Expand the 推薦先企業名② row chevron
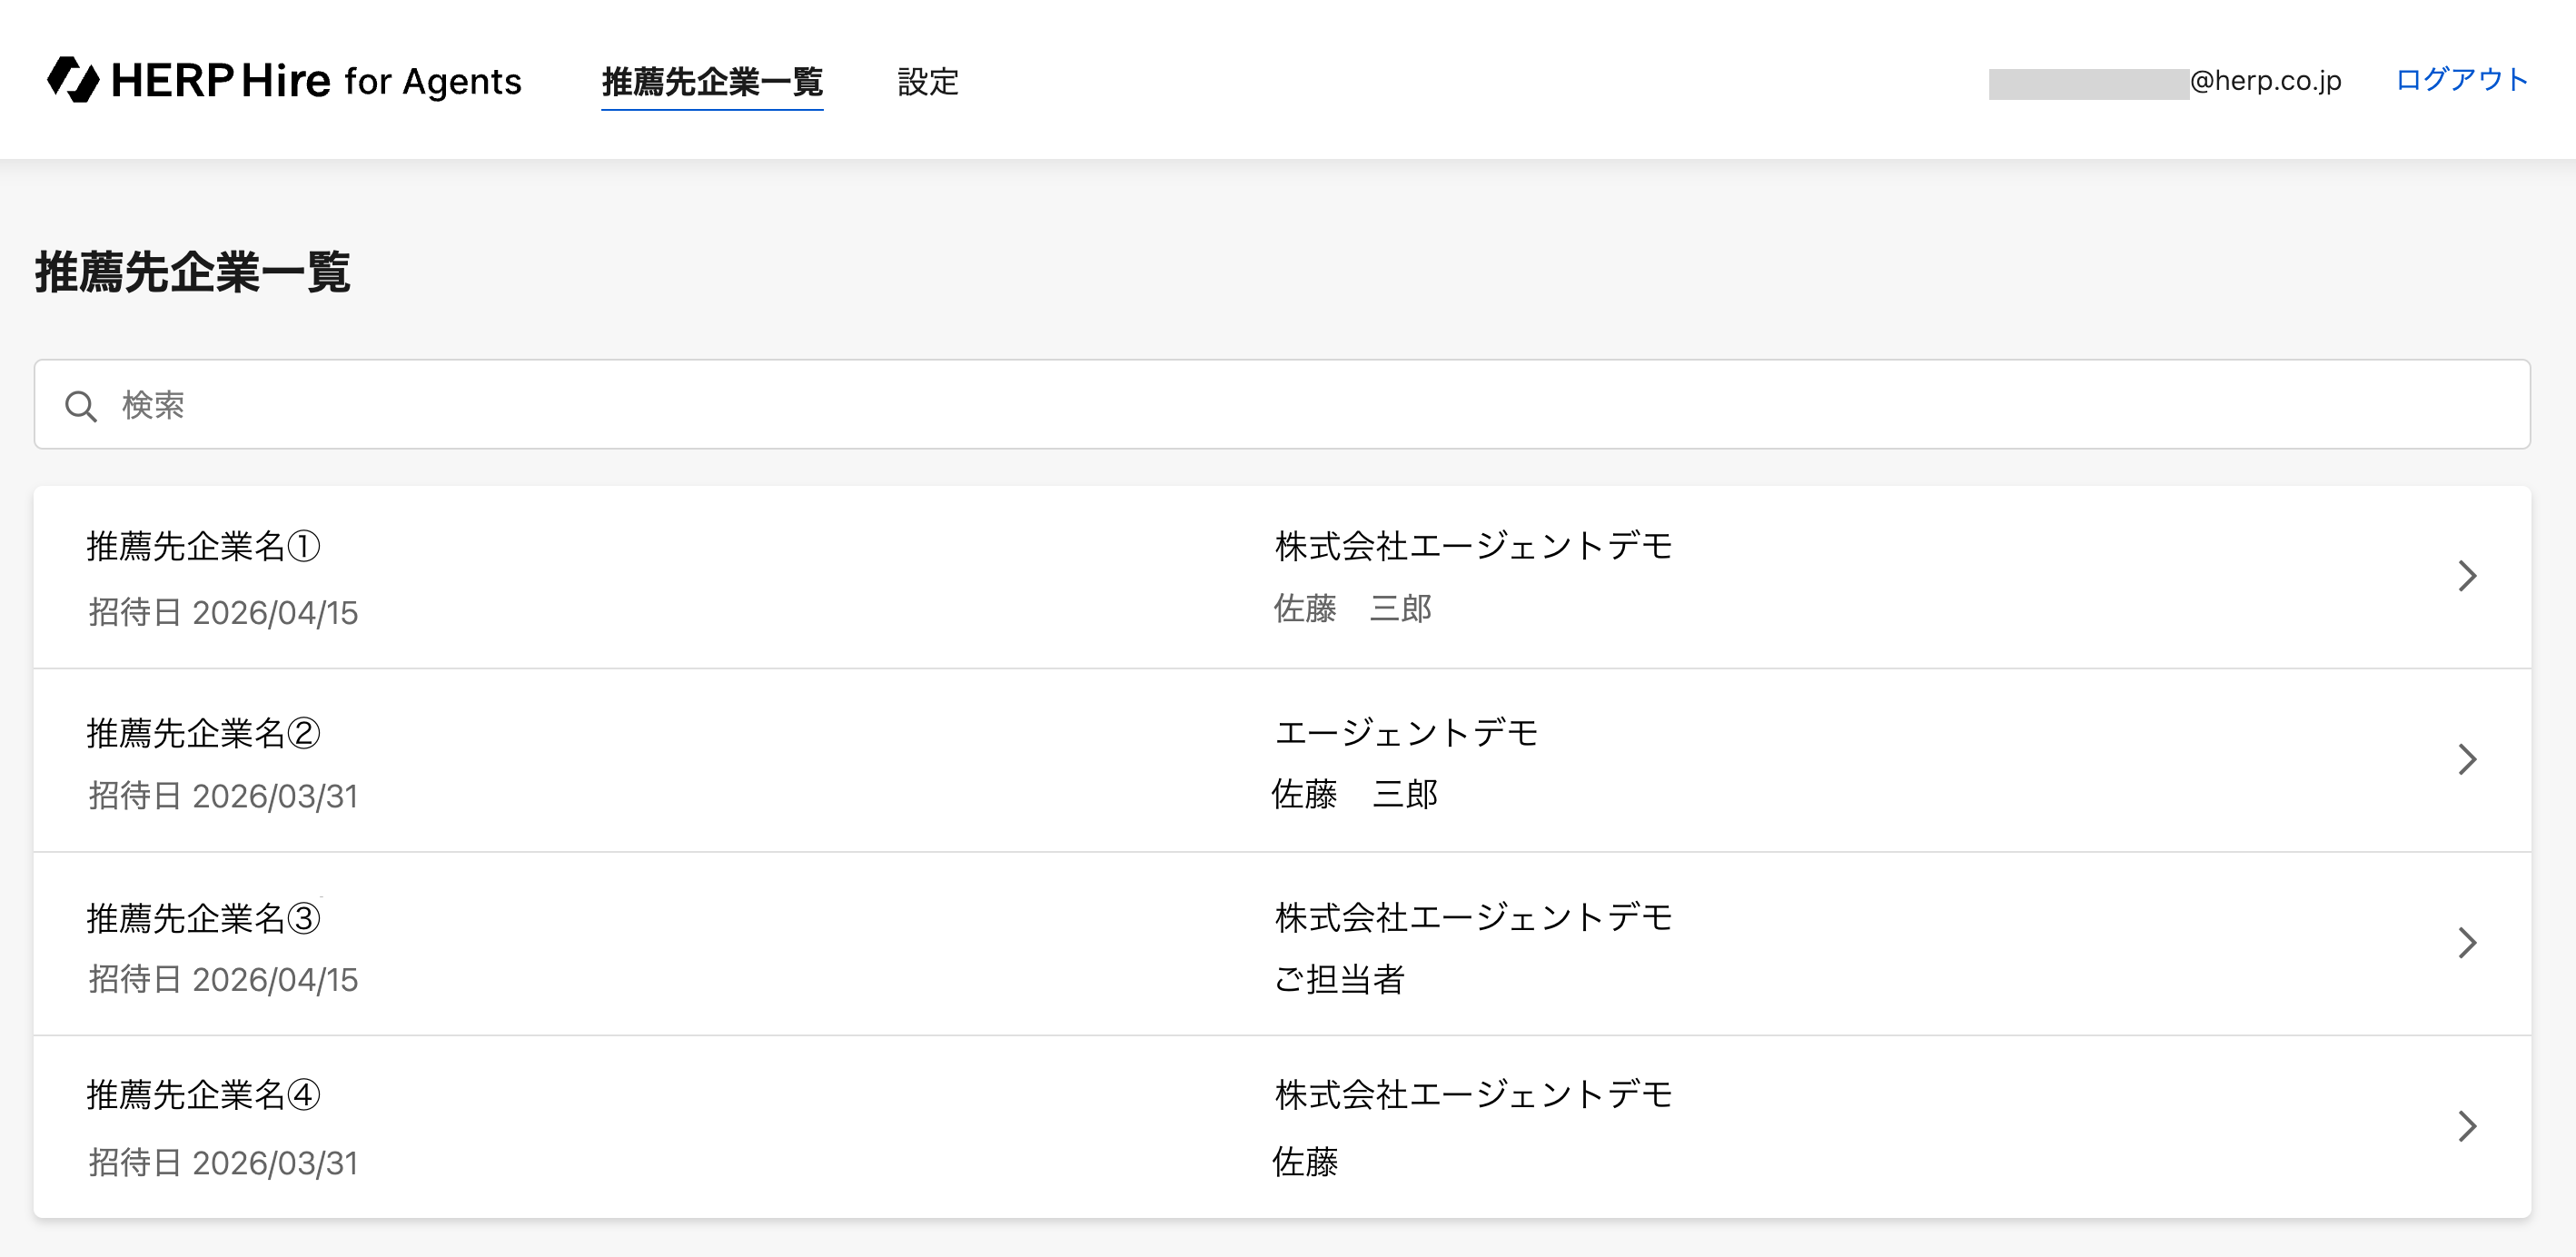Image resolution: width=2576 pixels, height=1257 pixels. [x=2466, y=759]
